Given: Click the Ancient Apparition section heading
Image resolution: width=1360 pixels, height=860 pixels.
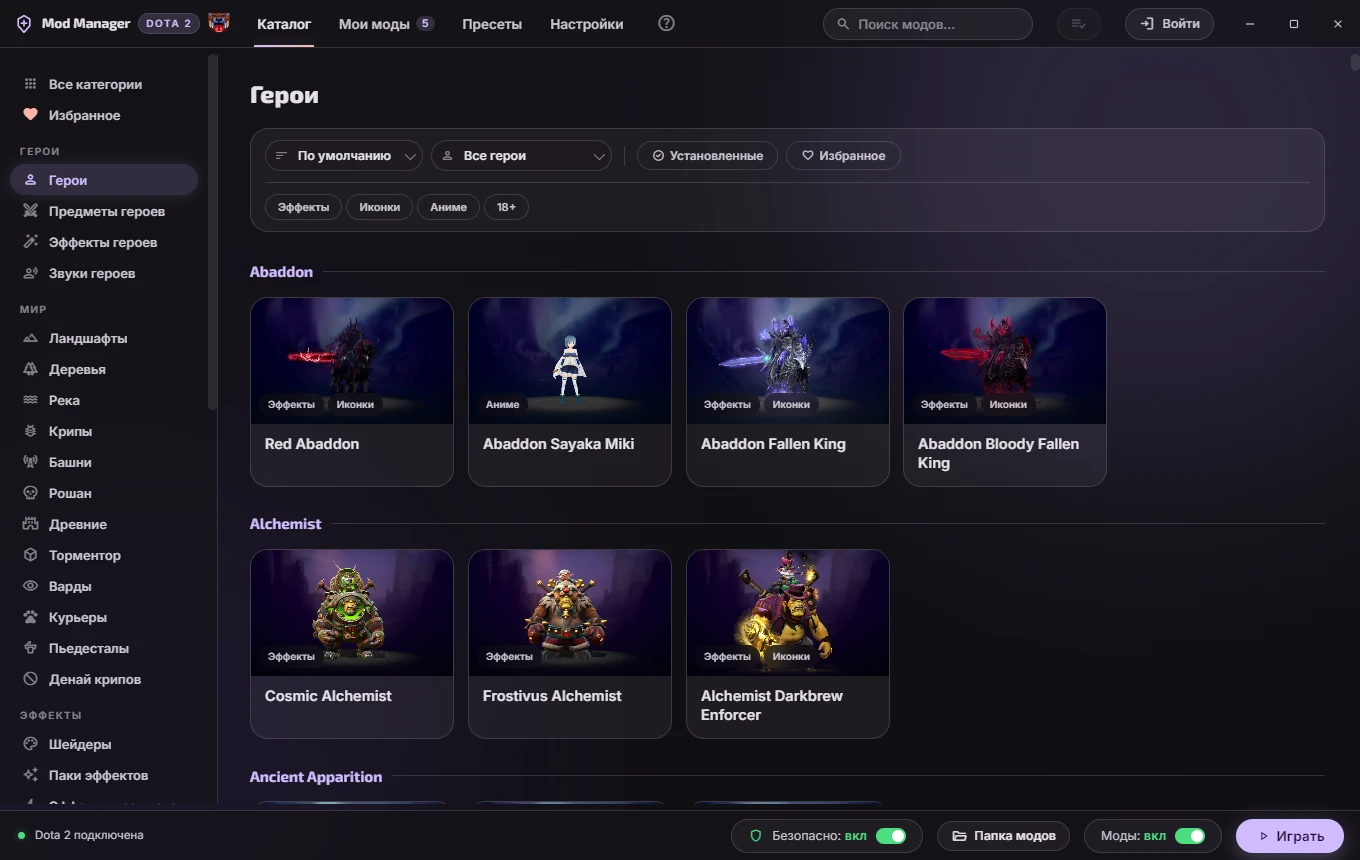Looking at the screenshot, I should point(316,777).
